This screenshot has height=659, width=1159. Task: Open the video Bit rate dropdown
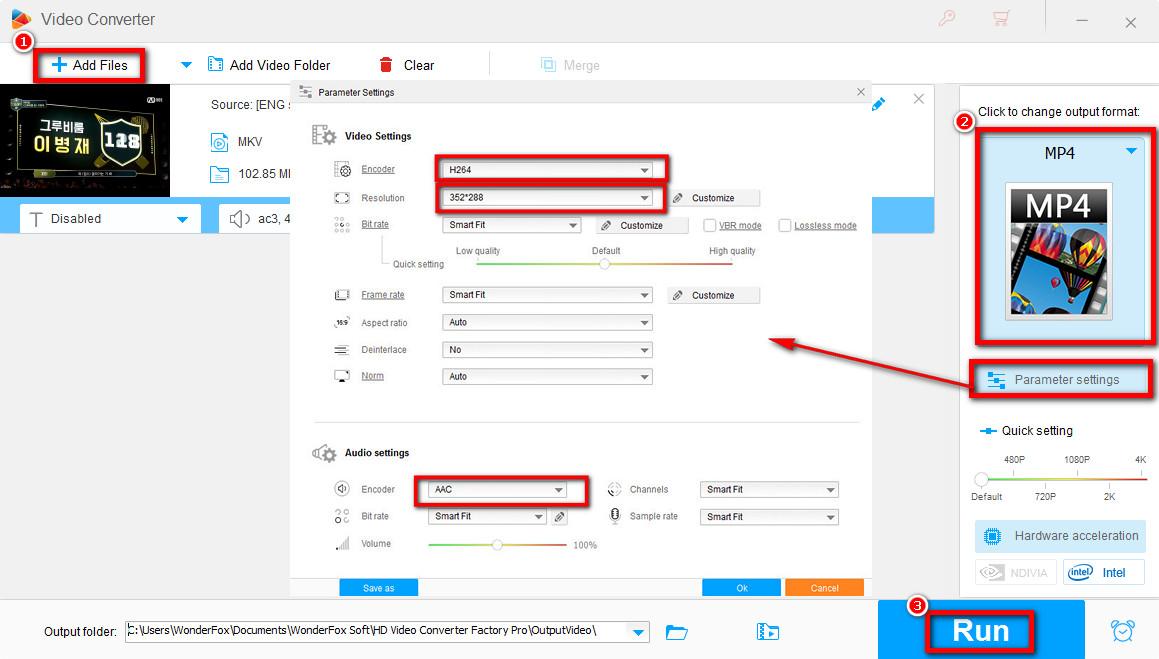(511, 225)
